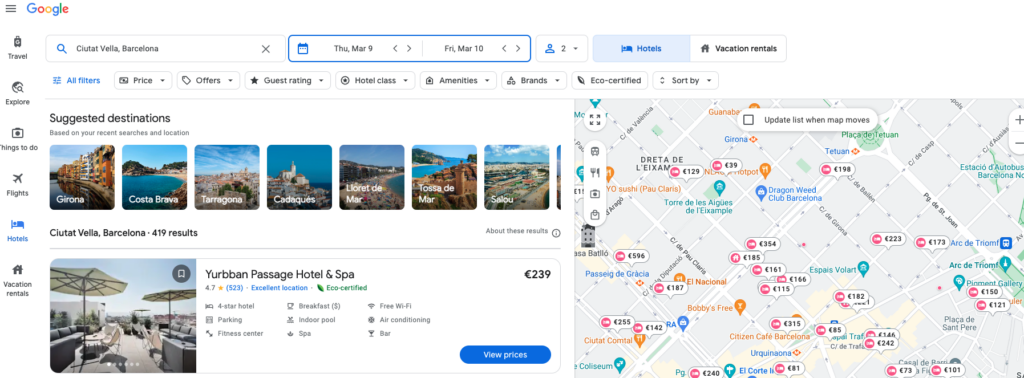This screenshot has height=378, width=1024.
Task: Expand the Hotel class dropdown
Action: (375, 80)
